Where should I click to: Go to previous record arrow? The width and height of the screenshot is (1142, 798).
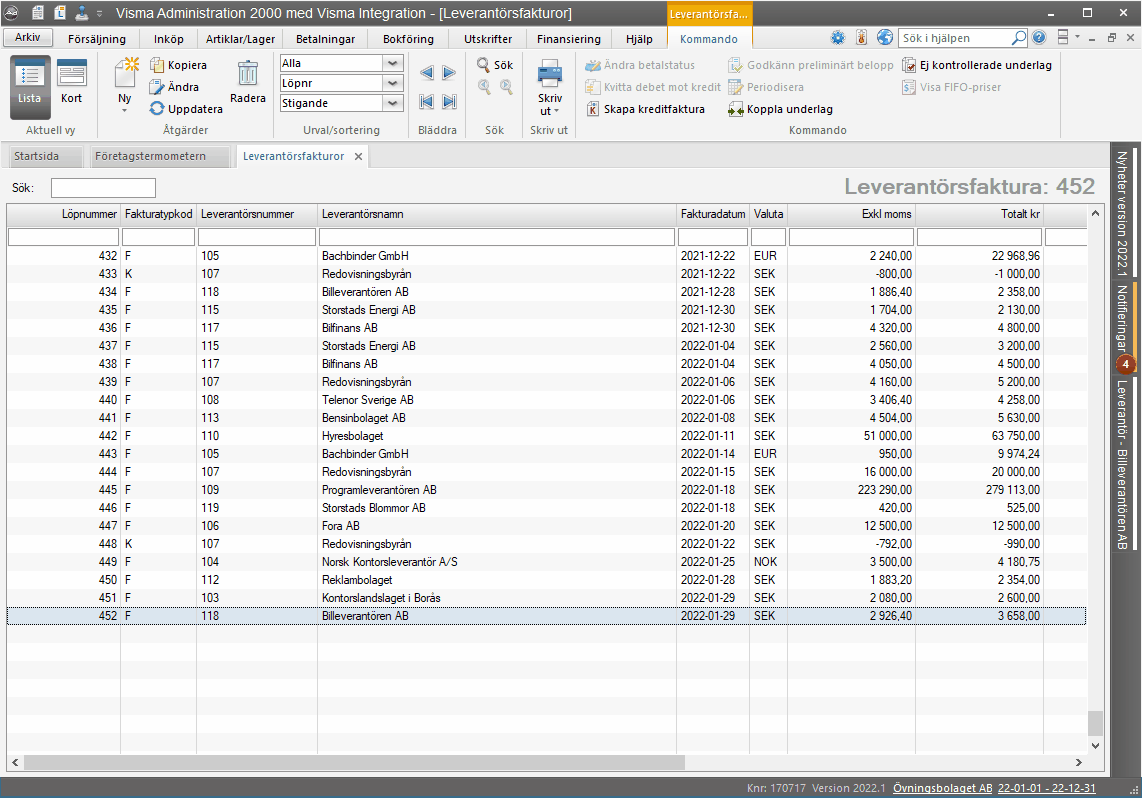(427, 72)
